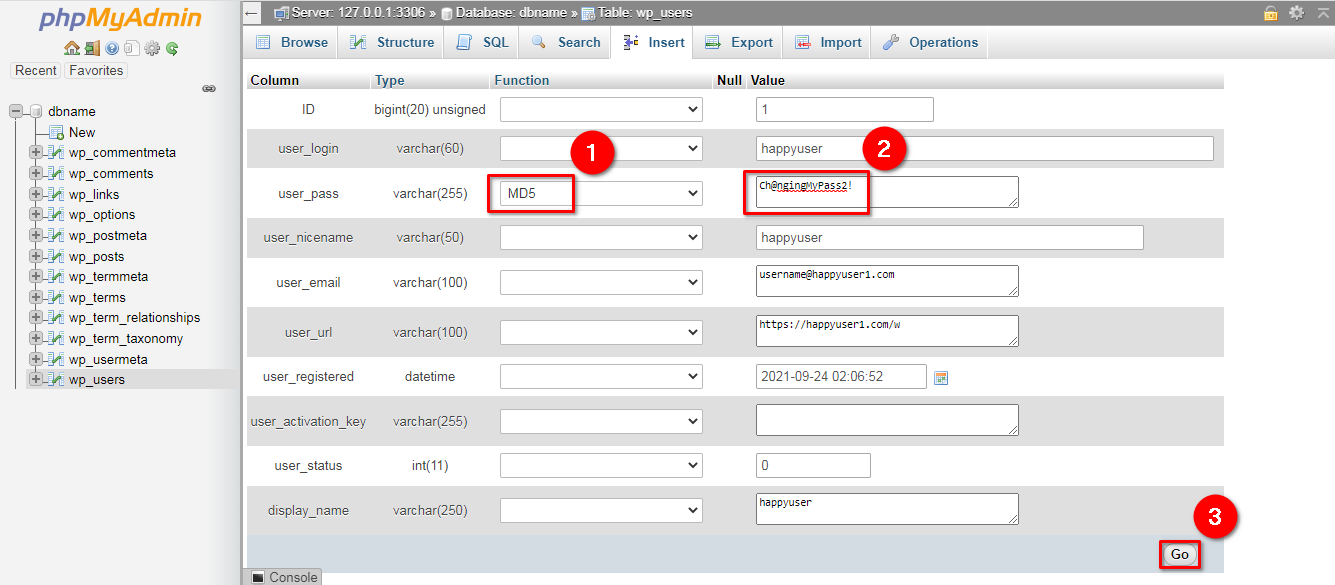
Task: Open Function dropdown for user_url row
Action: 601,332
